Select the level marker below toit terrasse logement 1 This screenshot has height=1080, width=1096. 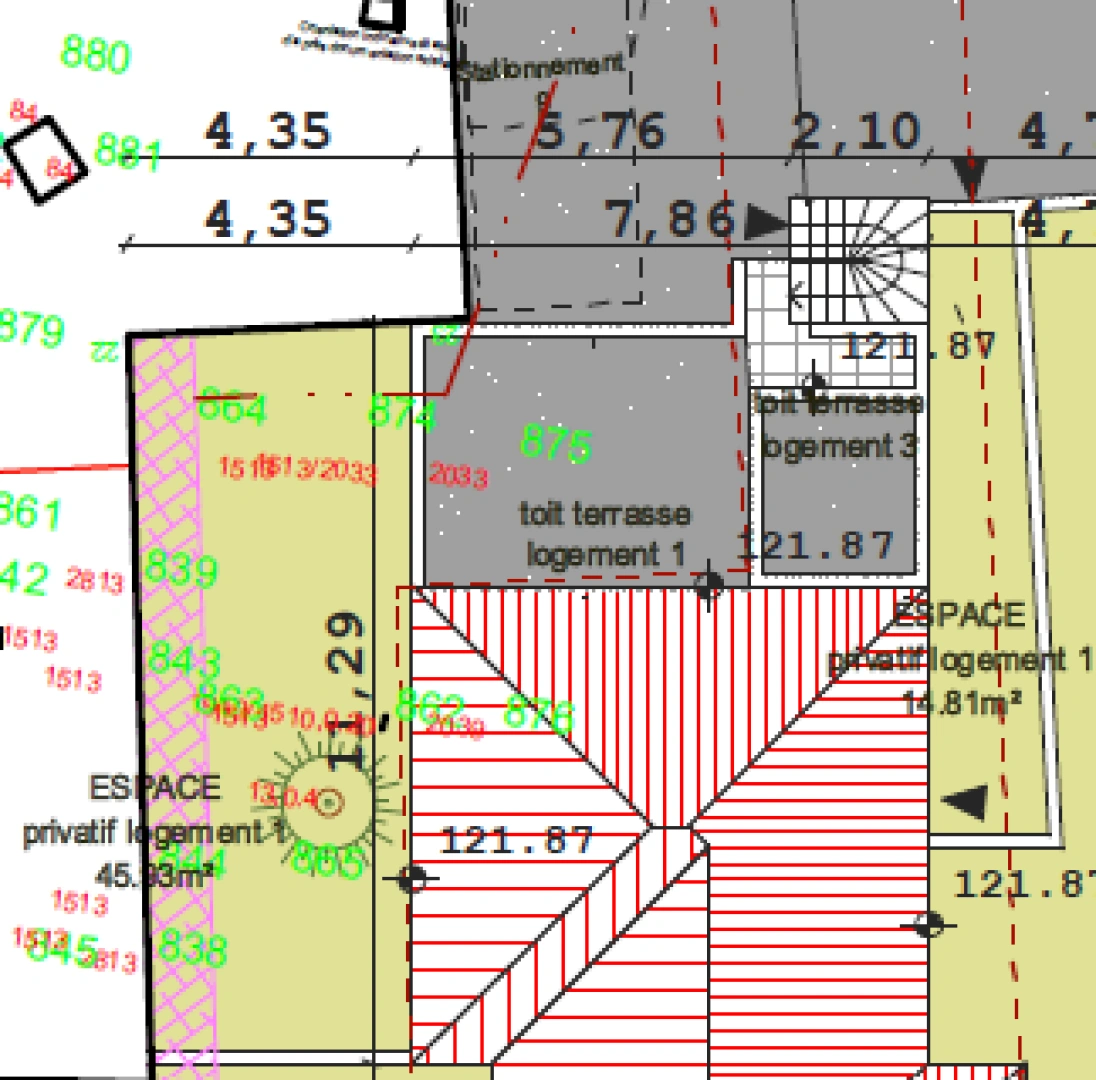pyautogui.click(x=709, y=585)
